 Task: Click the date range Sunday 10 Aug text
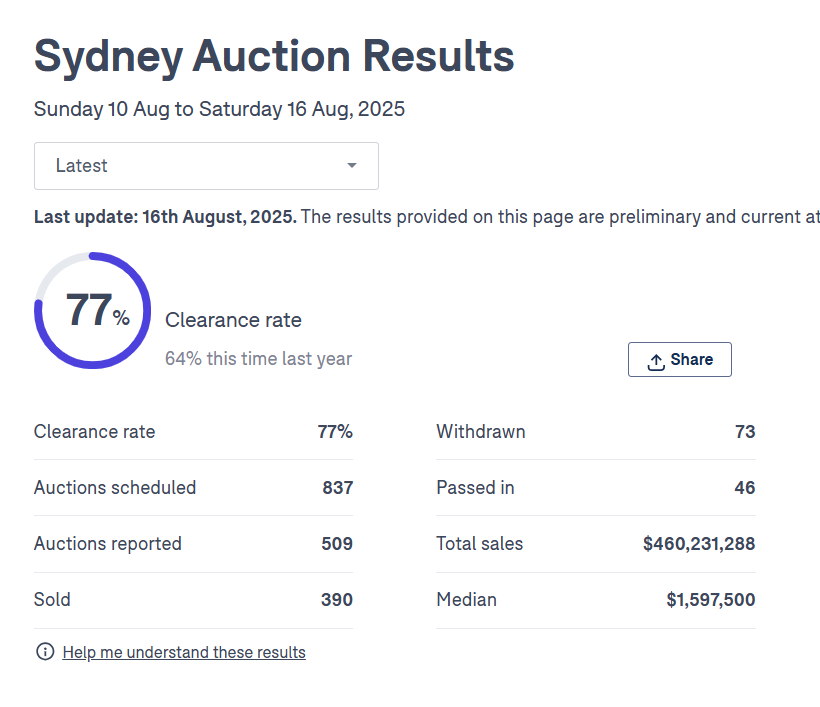tap(219, 109)
